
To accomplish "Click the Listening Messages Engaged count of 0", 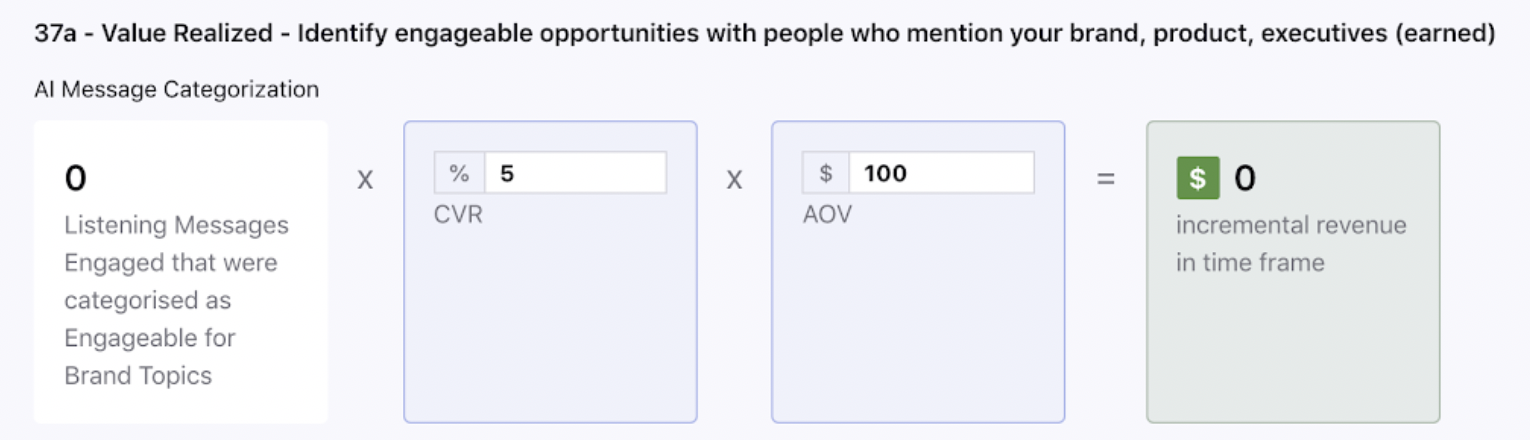I will (76, 179).
